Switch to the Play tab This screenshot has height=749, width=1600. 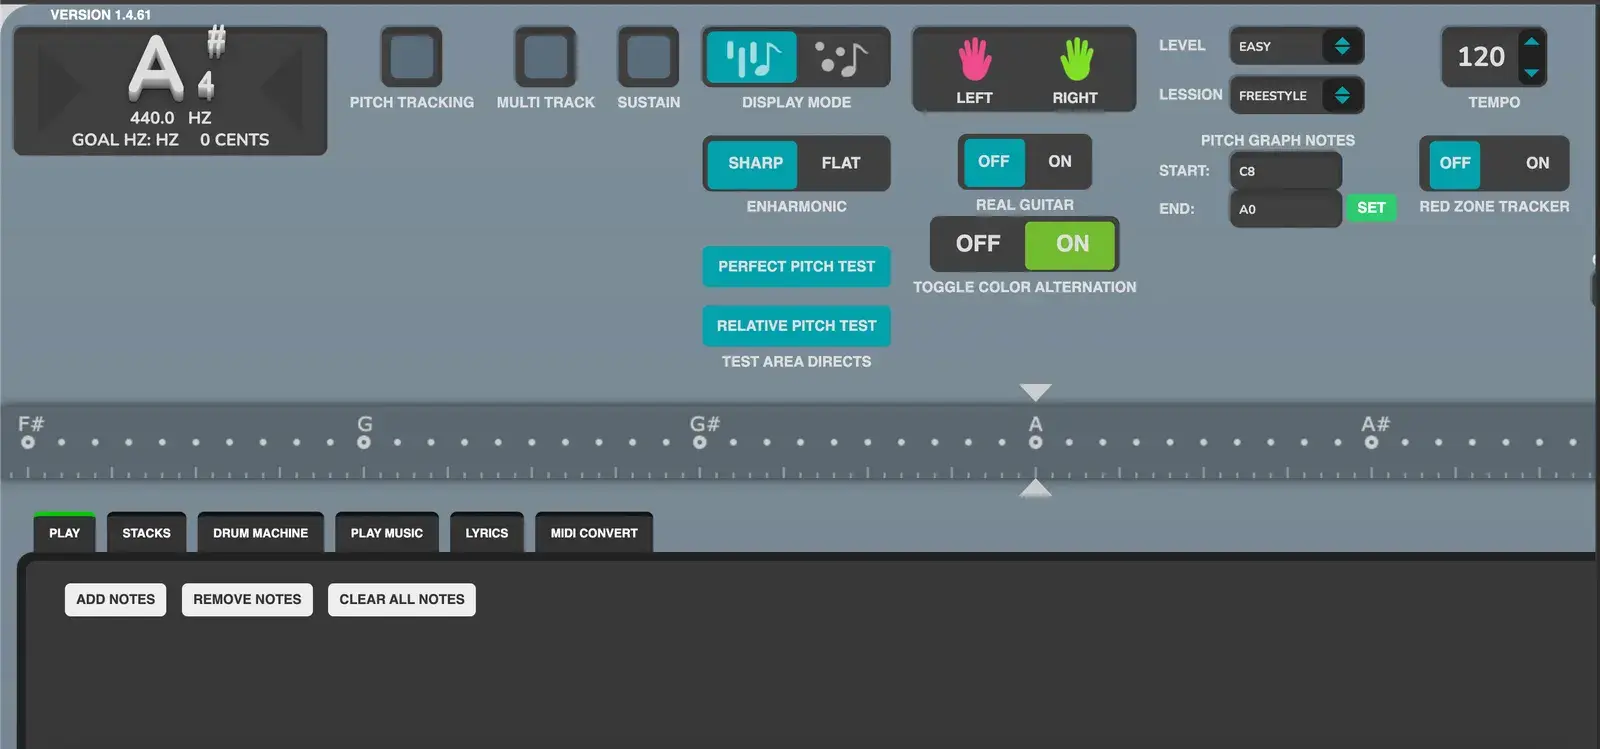pos(65,533)
